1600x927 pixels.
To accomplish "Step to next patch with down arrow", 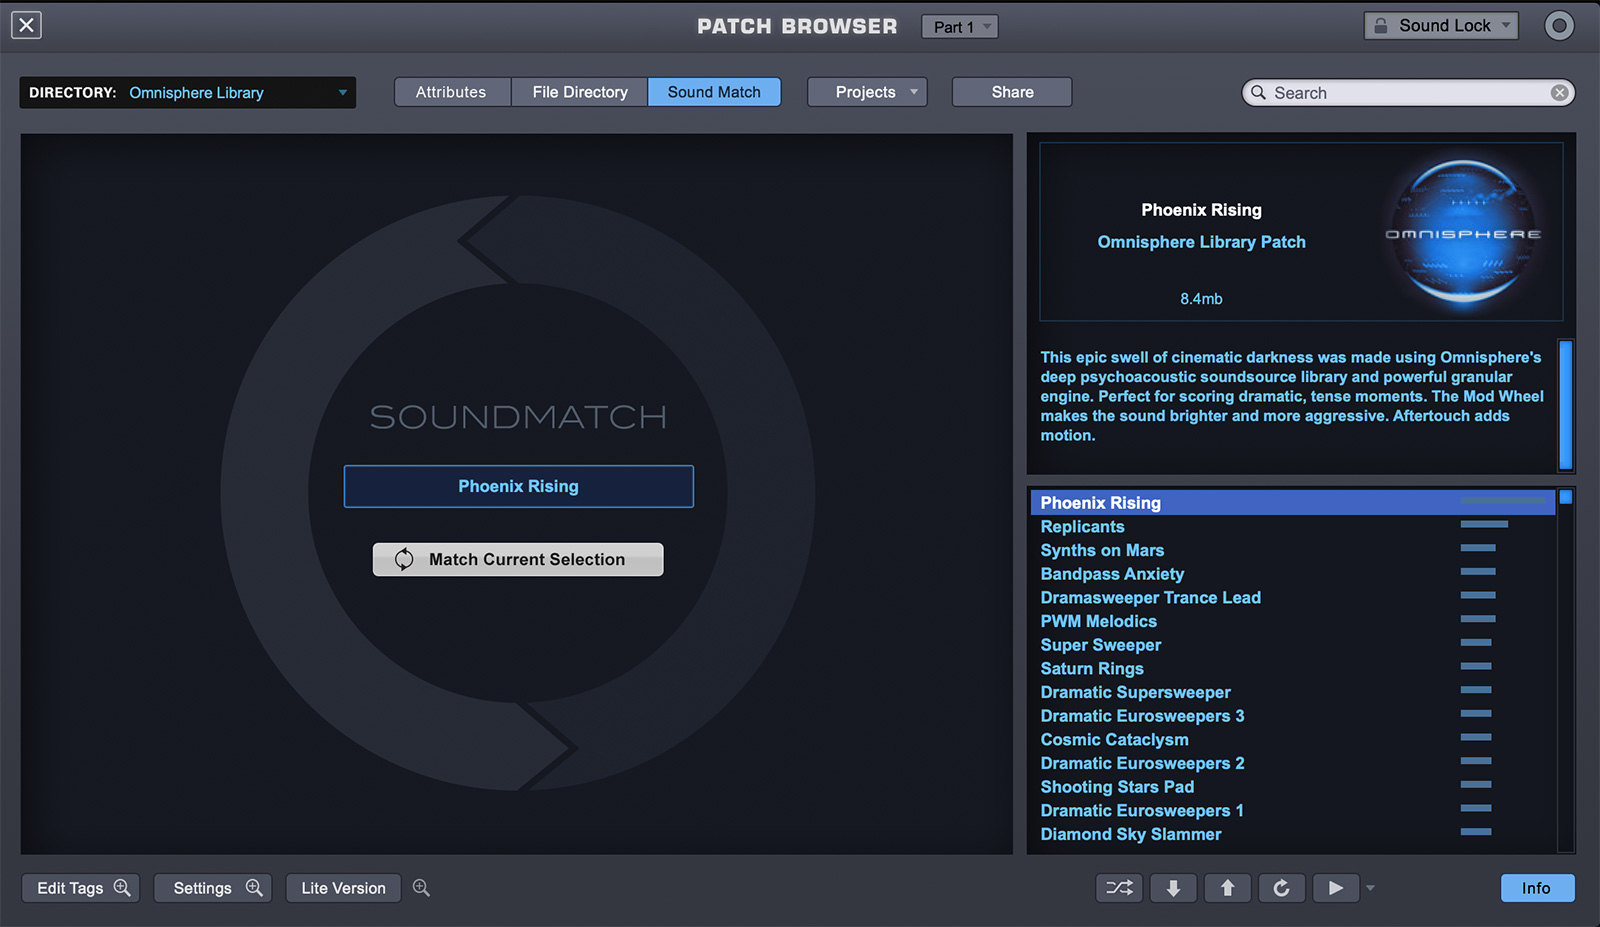I will coord(1174,888).
